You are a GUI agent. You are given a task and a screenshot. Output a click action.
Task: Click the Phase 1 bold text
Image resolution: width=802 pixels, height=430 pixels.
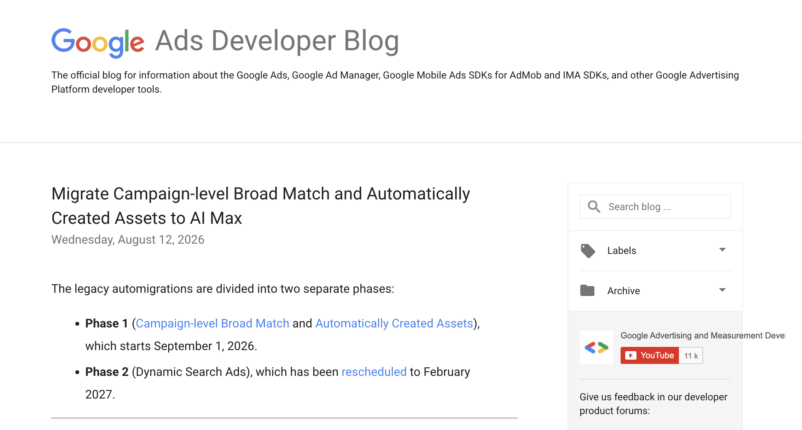pyautogui.click(x=106, y=323)
